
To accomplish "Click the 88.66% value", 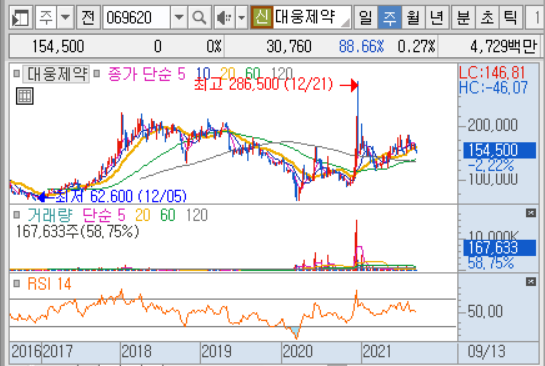I will point(361,46).
